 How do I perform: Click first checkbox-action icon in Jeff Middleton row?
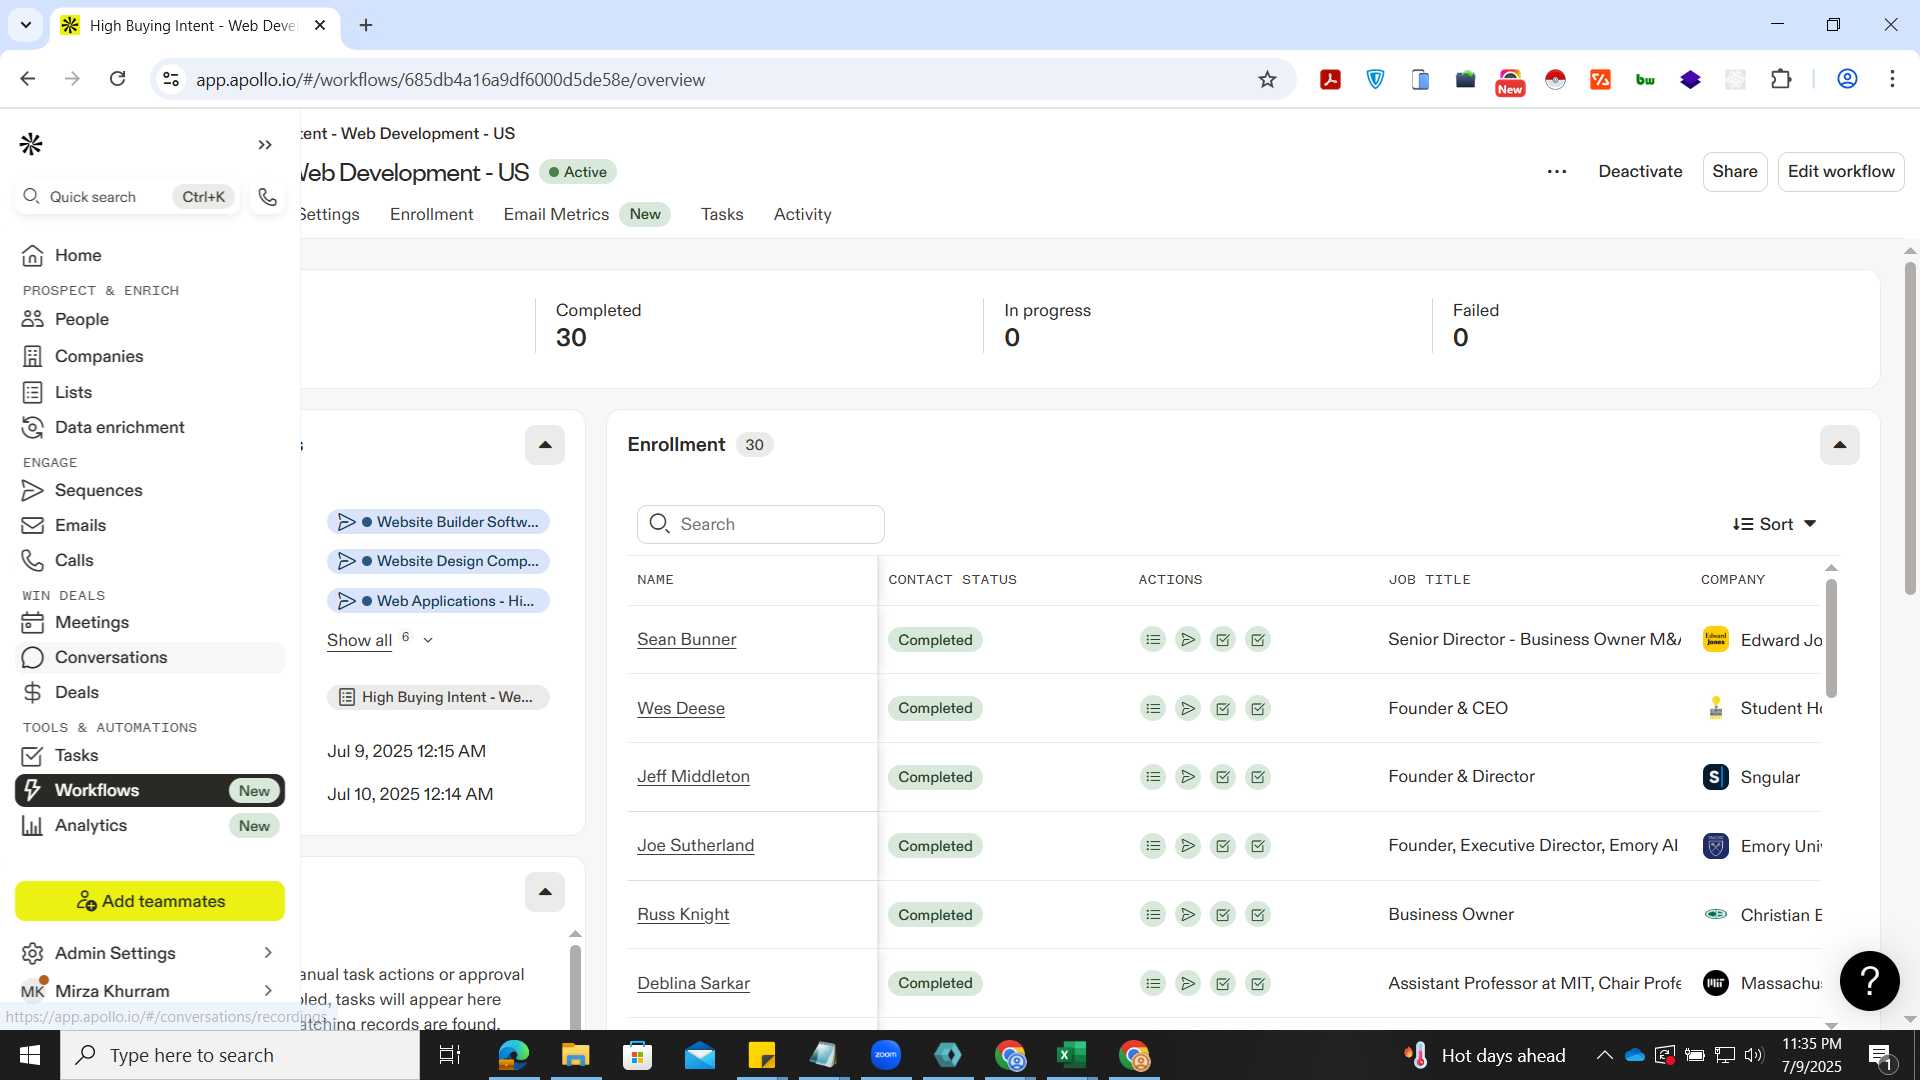tap(1223, 777)
